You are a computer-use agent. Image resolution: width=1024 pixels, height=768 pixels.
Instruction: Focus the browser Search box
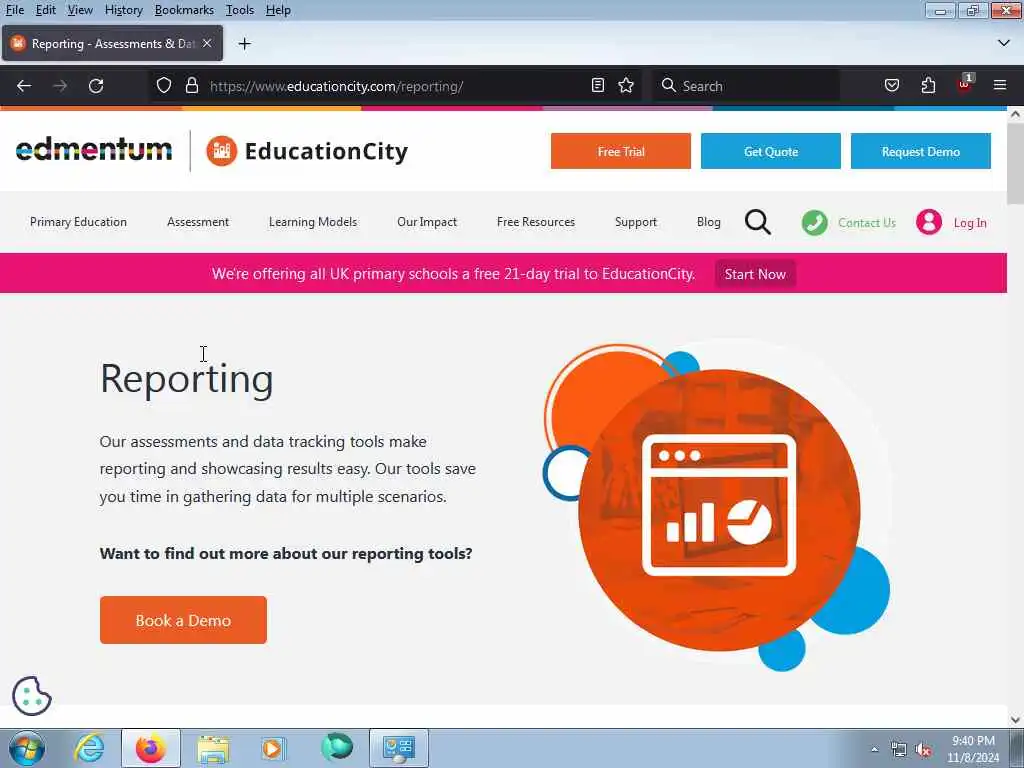746,86
